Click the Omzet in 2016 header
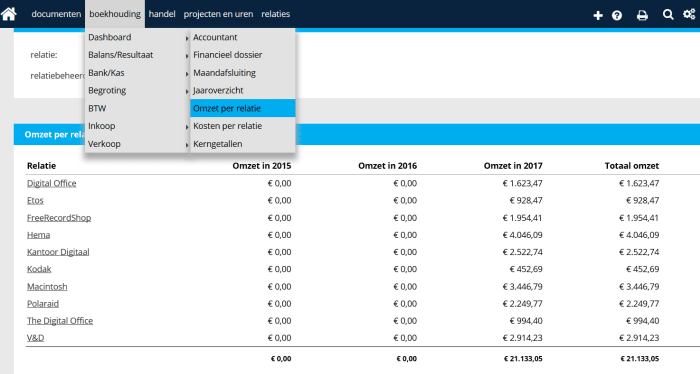 click(388, 166)
